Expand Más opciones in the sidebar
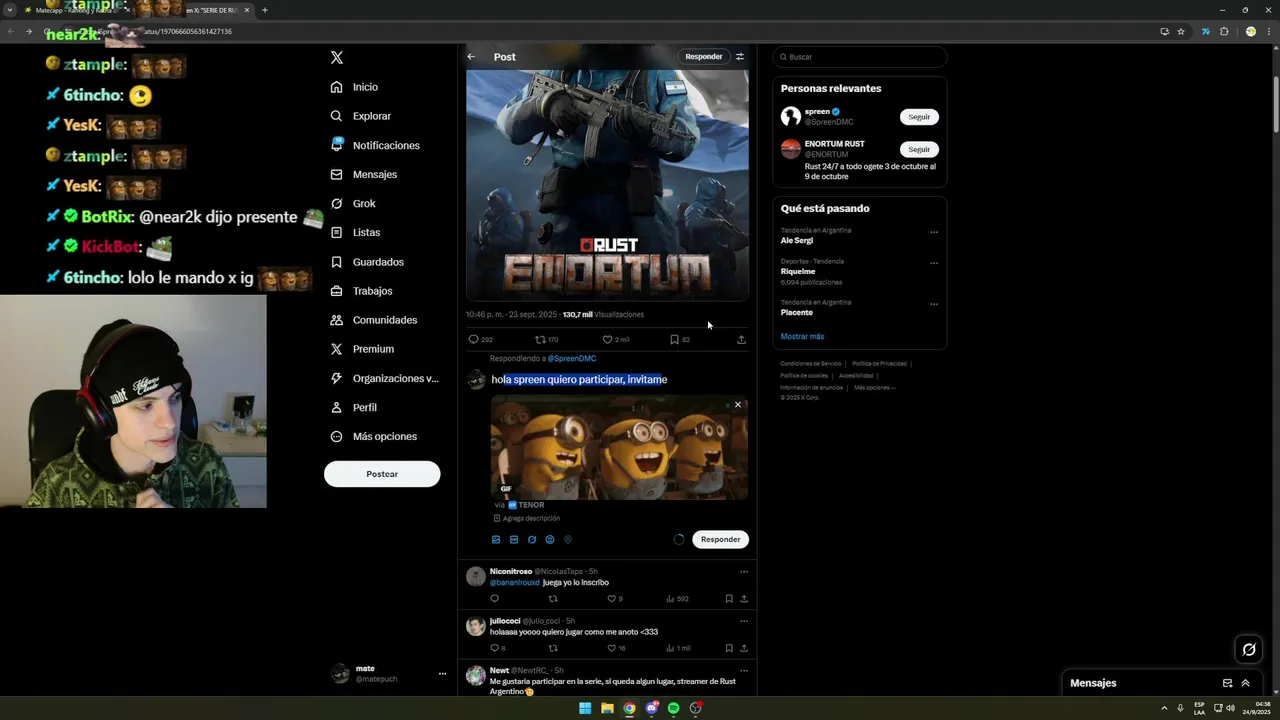Viewport: 1280px width, 720px height. (373, 436)
